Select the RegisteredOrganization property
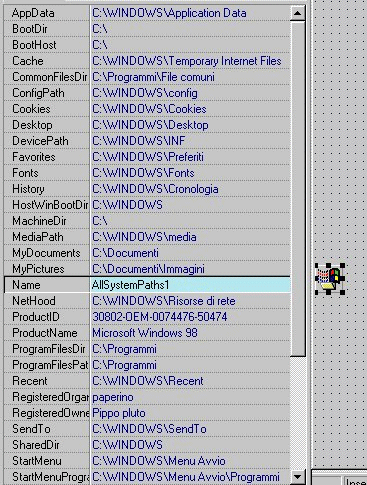The image size is (367, 485). click(50, 397)
